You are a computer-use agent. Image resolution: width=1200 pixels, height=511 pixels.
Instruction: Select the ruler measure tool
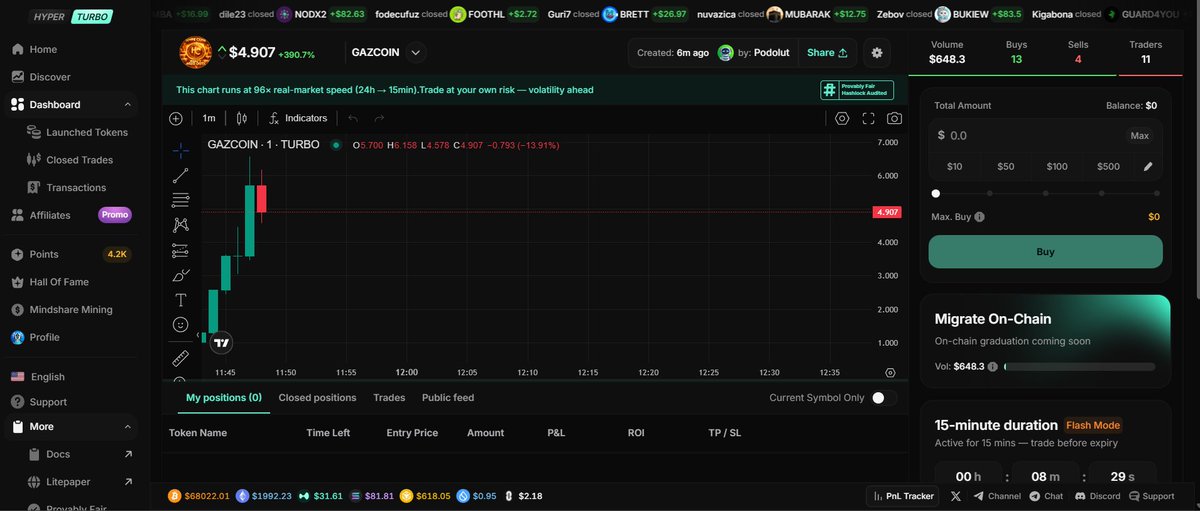click(180, 357)
